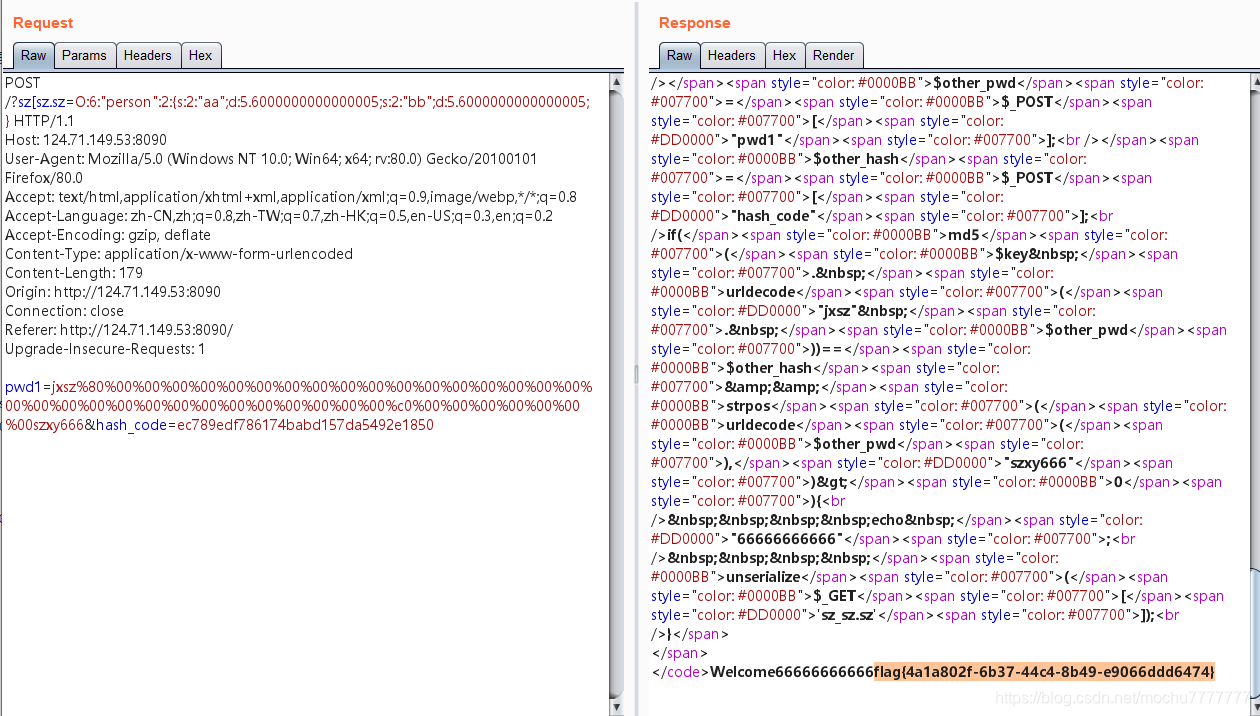The height and width of the screenshot is (716, 1260).
Task: Click the Referer header line
Action: click(119, 330)
